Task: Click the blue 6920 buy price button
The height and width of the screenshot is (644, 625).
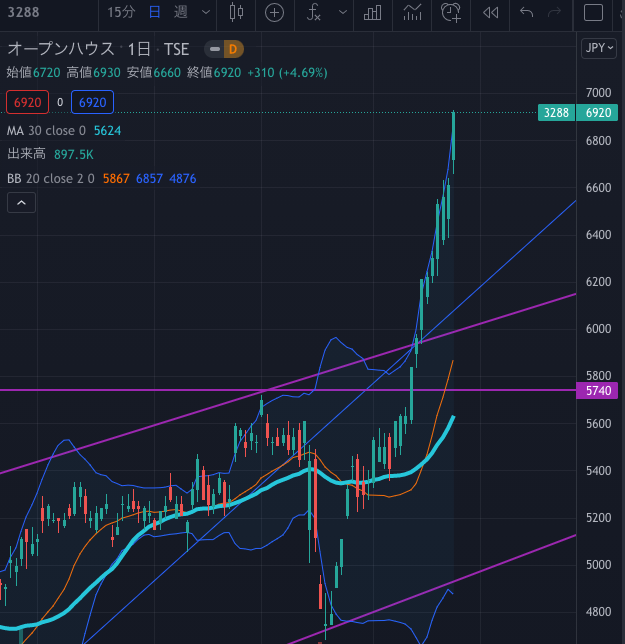Action: (x=92, y=102)
